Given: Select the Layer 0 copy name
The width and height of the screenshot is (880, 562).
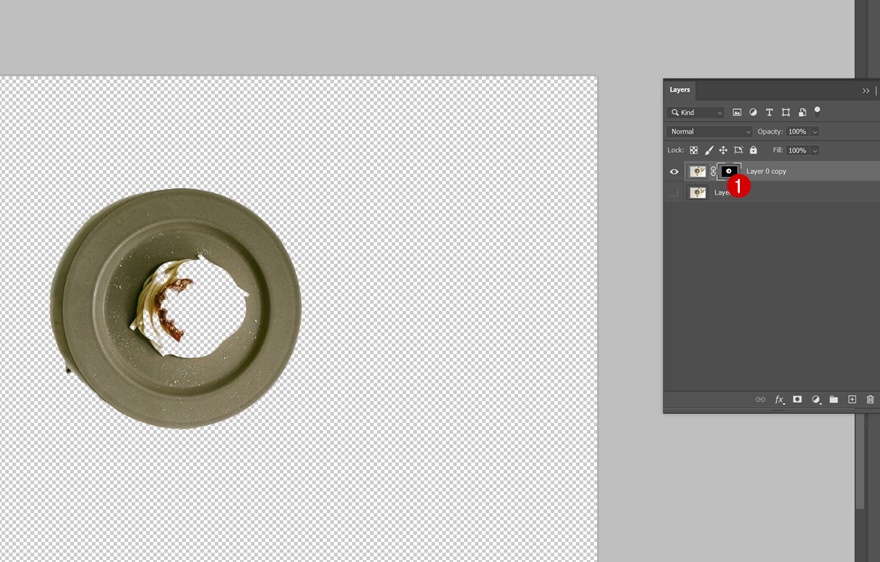Looking at the screenshot, I should (x=766, y=171).
